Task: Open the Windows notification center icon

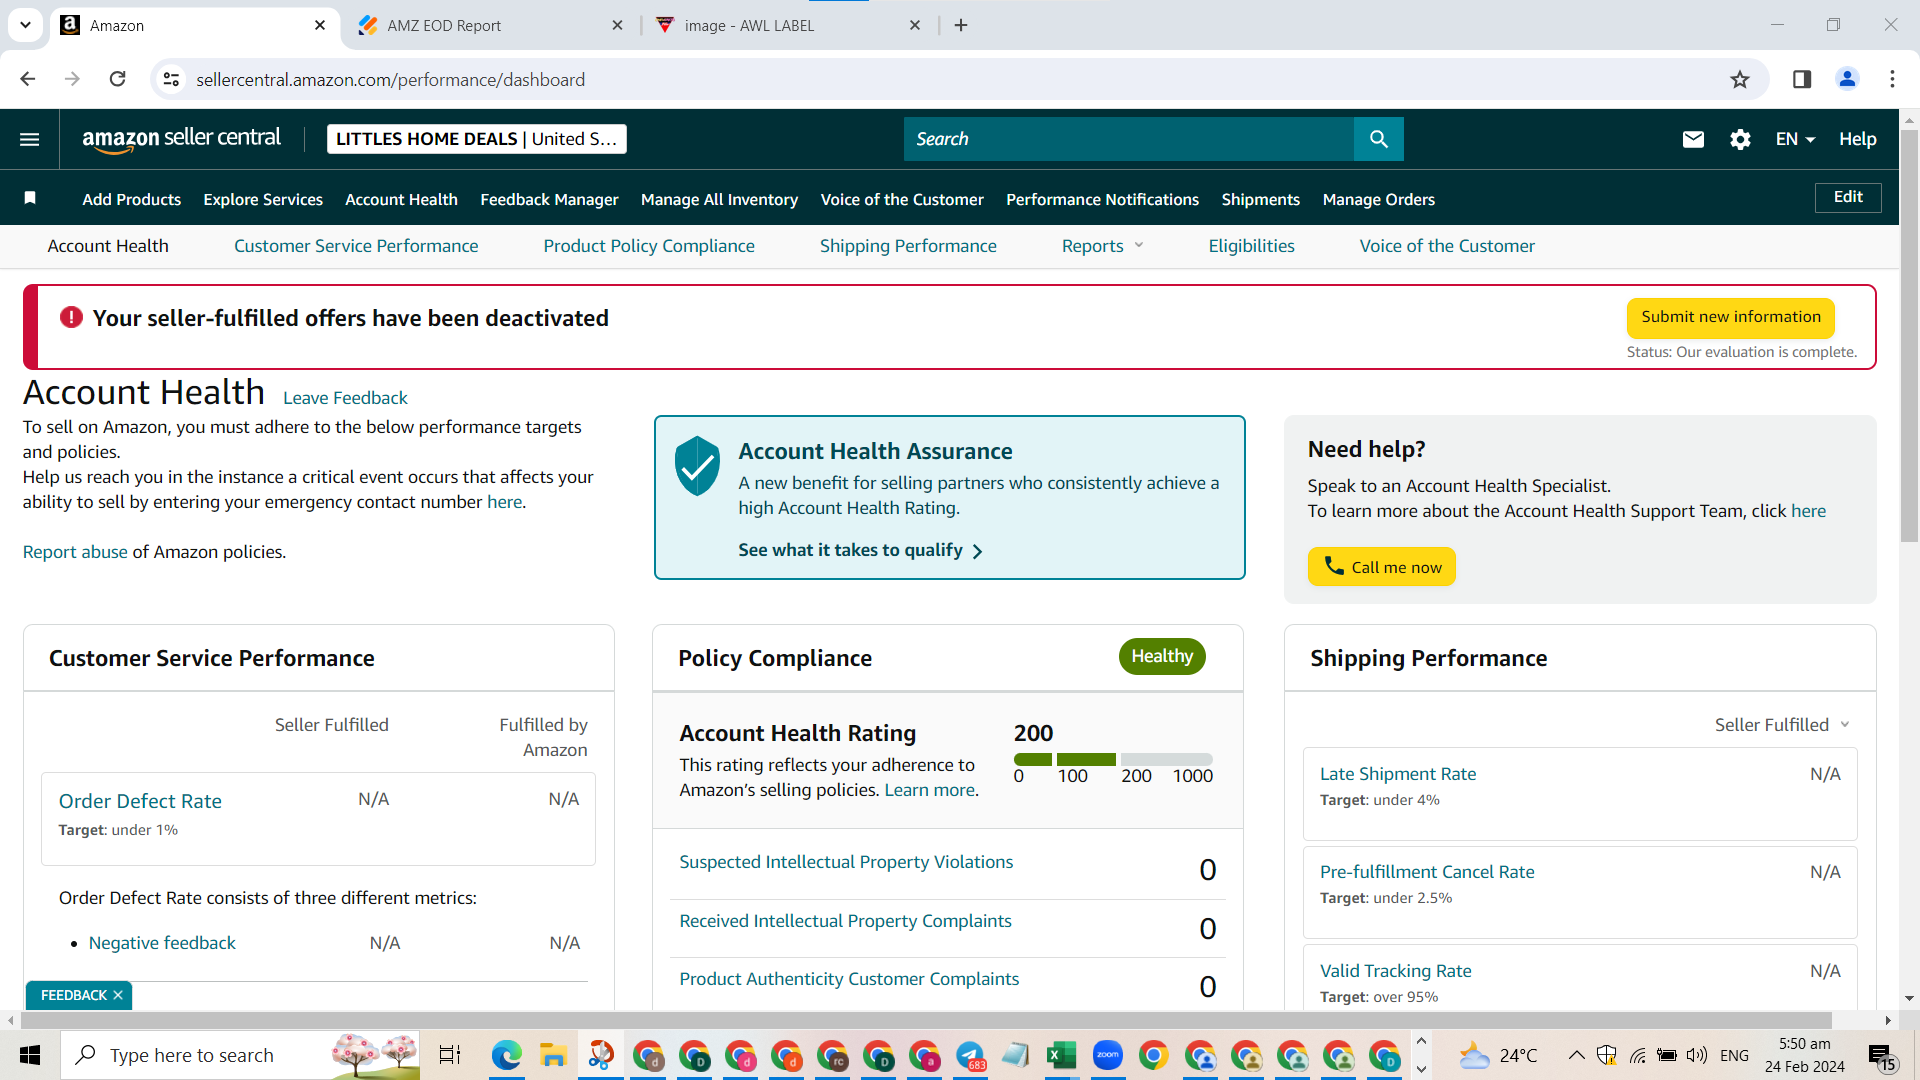Action: pyautogui.click(x=1882, y=1055)
